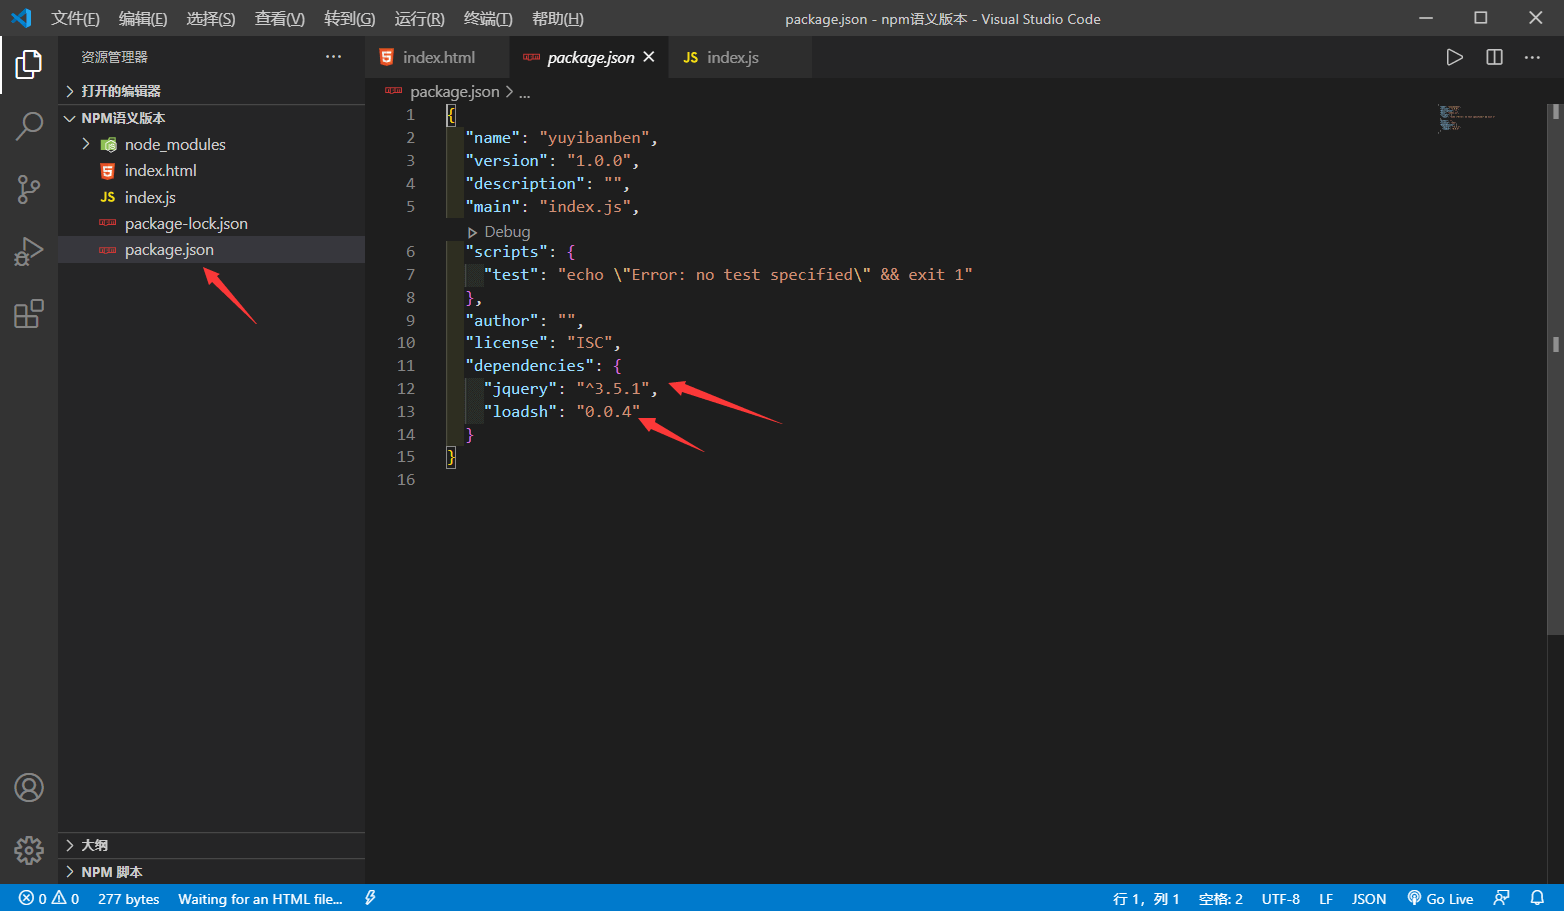Expand the 大纲 outline section
1564x911 pixels.
[x=211, y=845]
